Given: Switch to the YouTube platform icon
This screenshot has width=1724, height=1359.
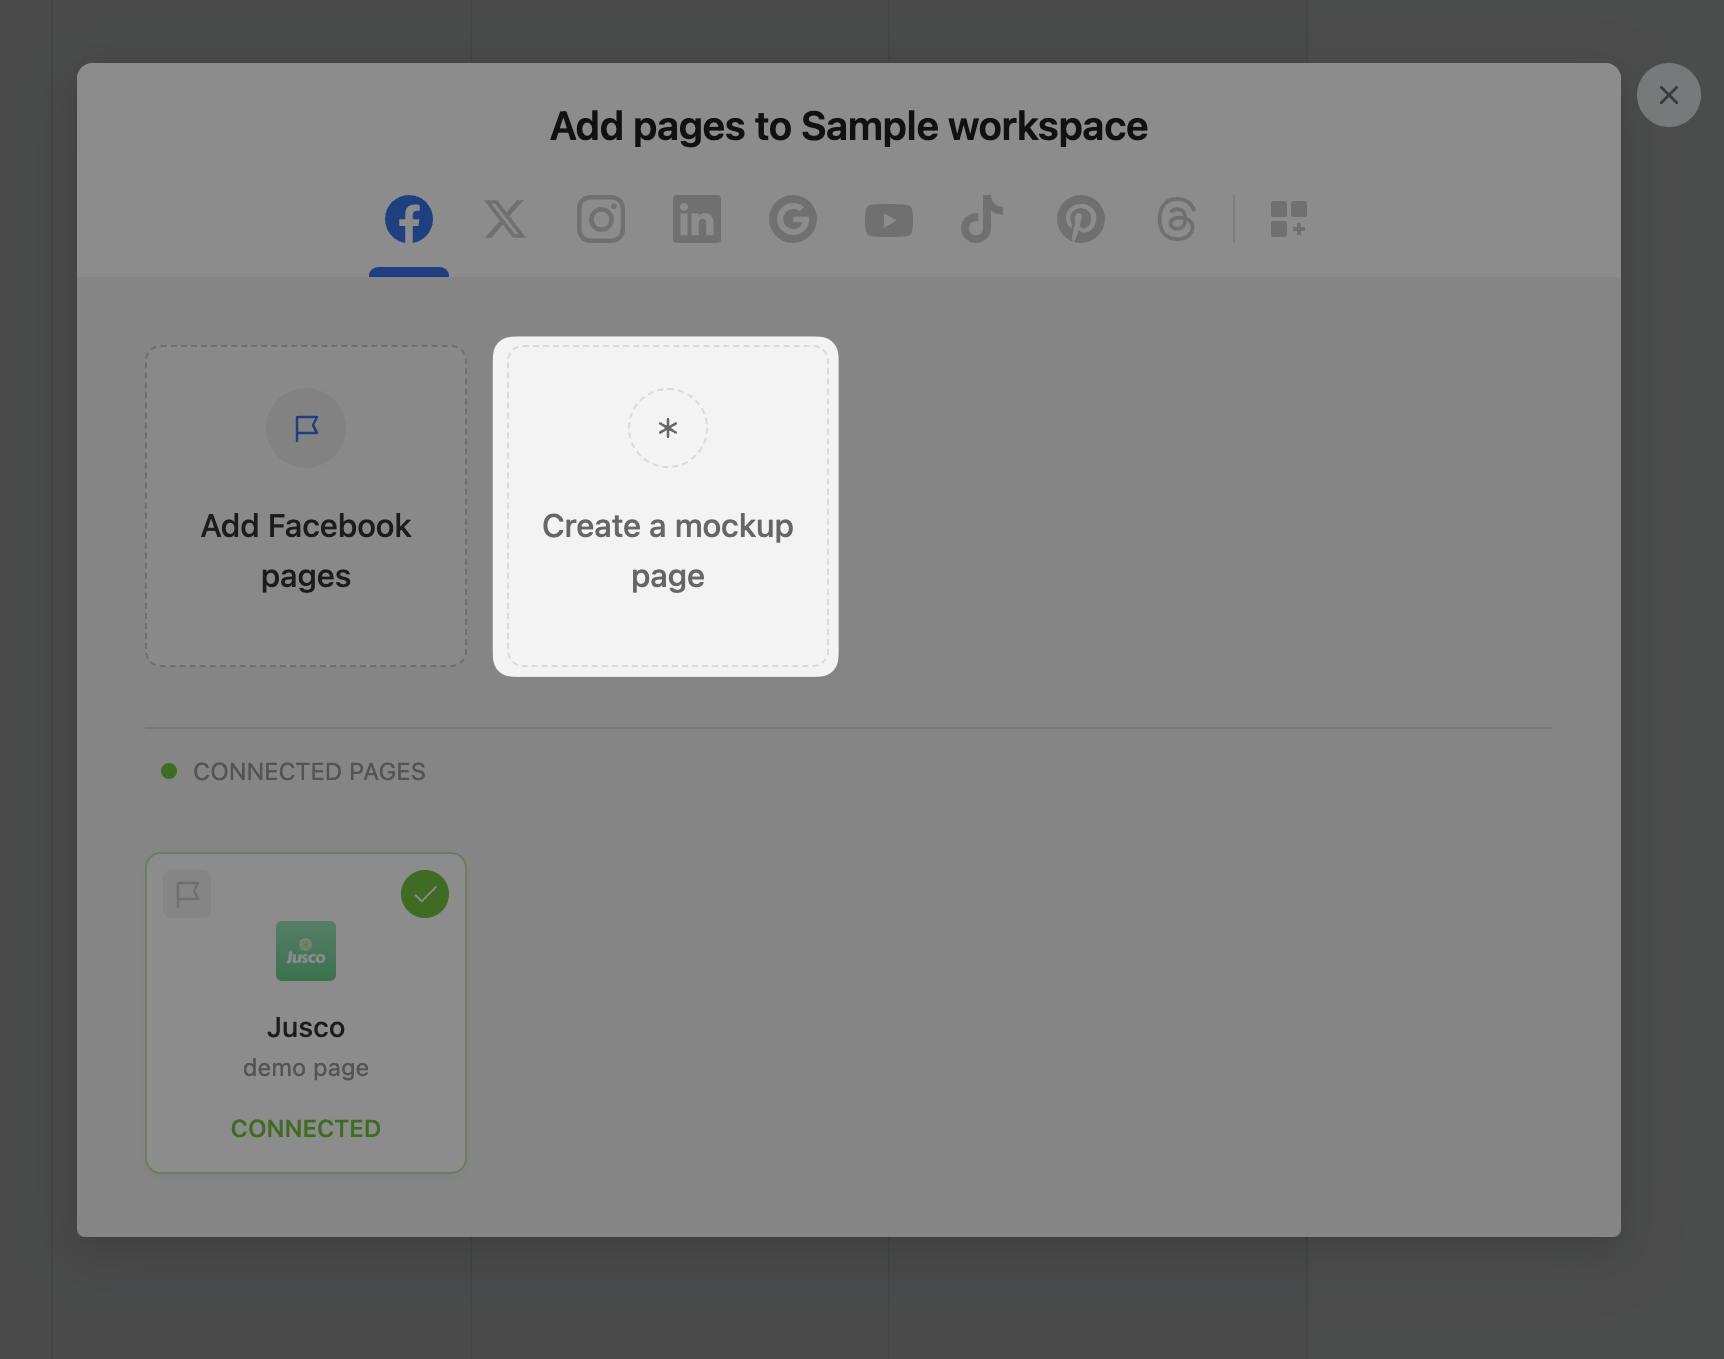Looking at the screenshot, I should (888, 220).
